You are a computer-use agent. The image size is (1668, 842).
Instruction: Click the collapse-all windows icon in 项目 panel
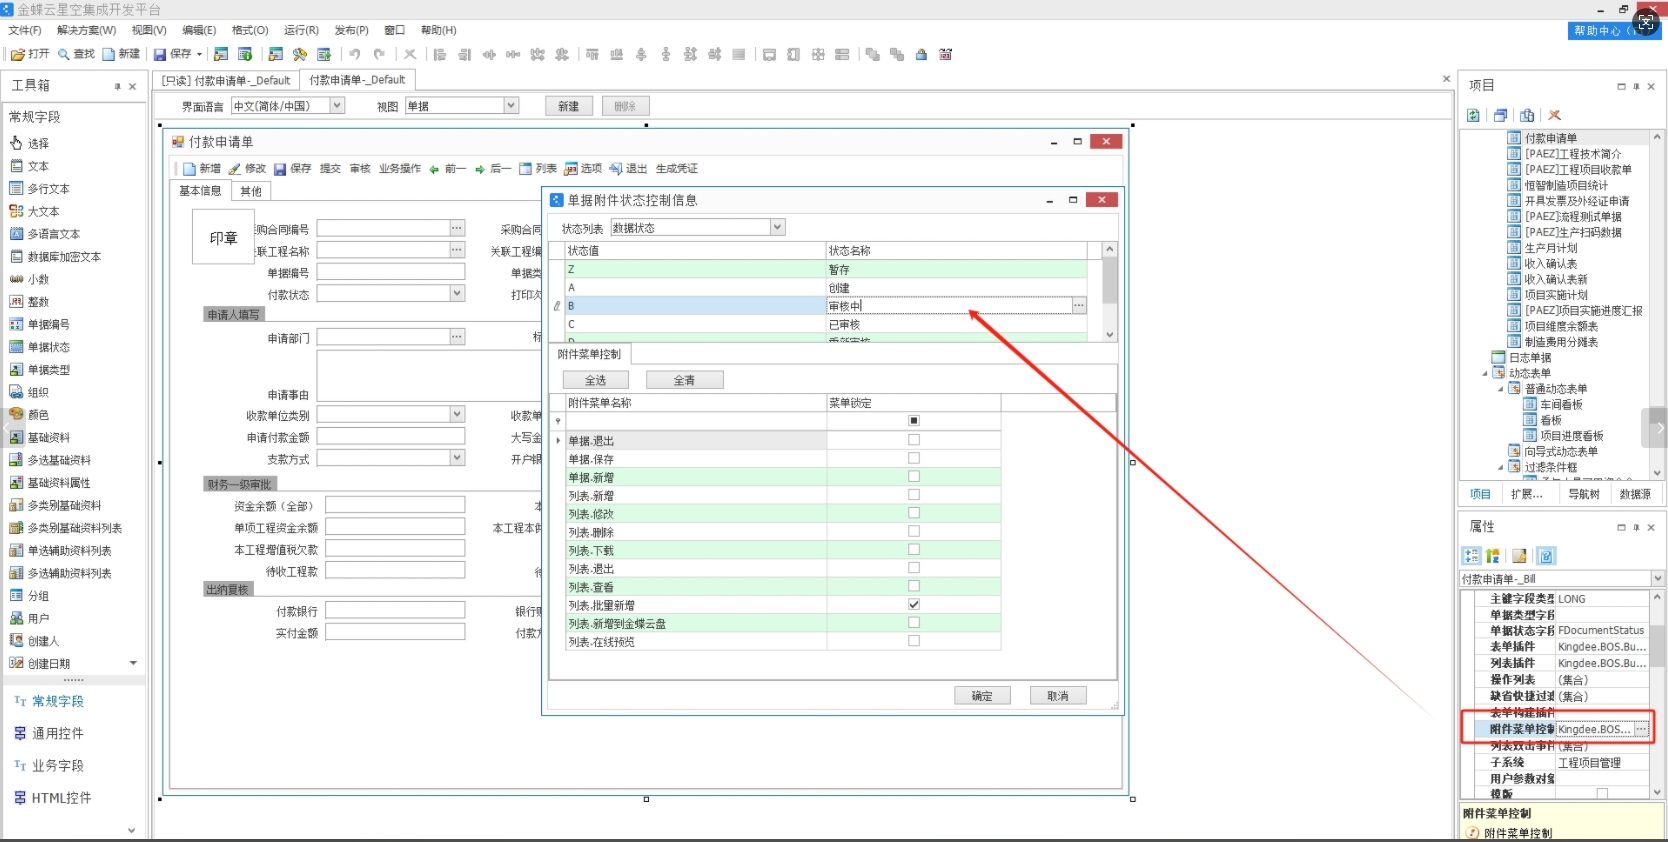coord(1500,115)
